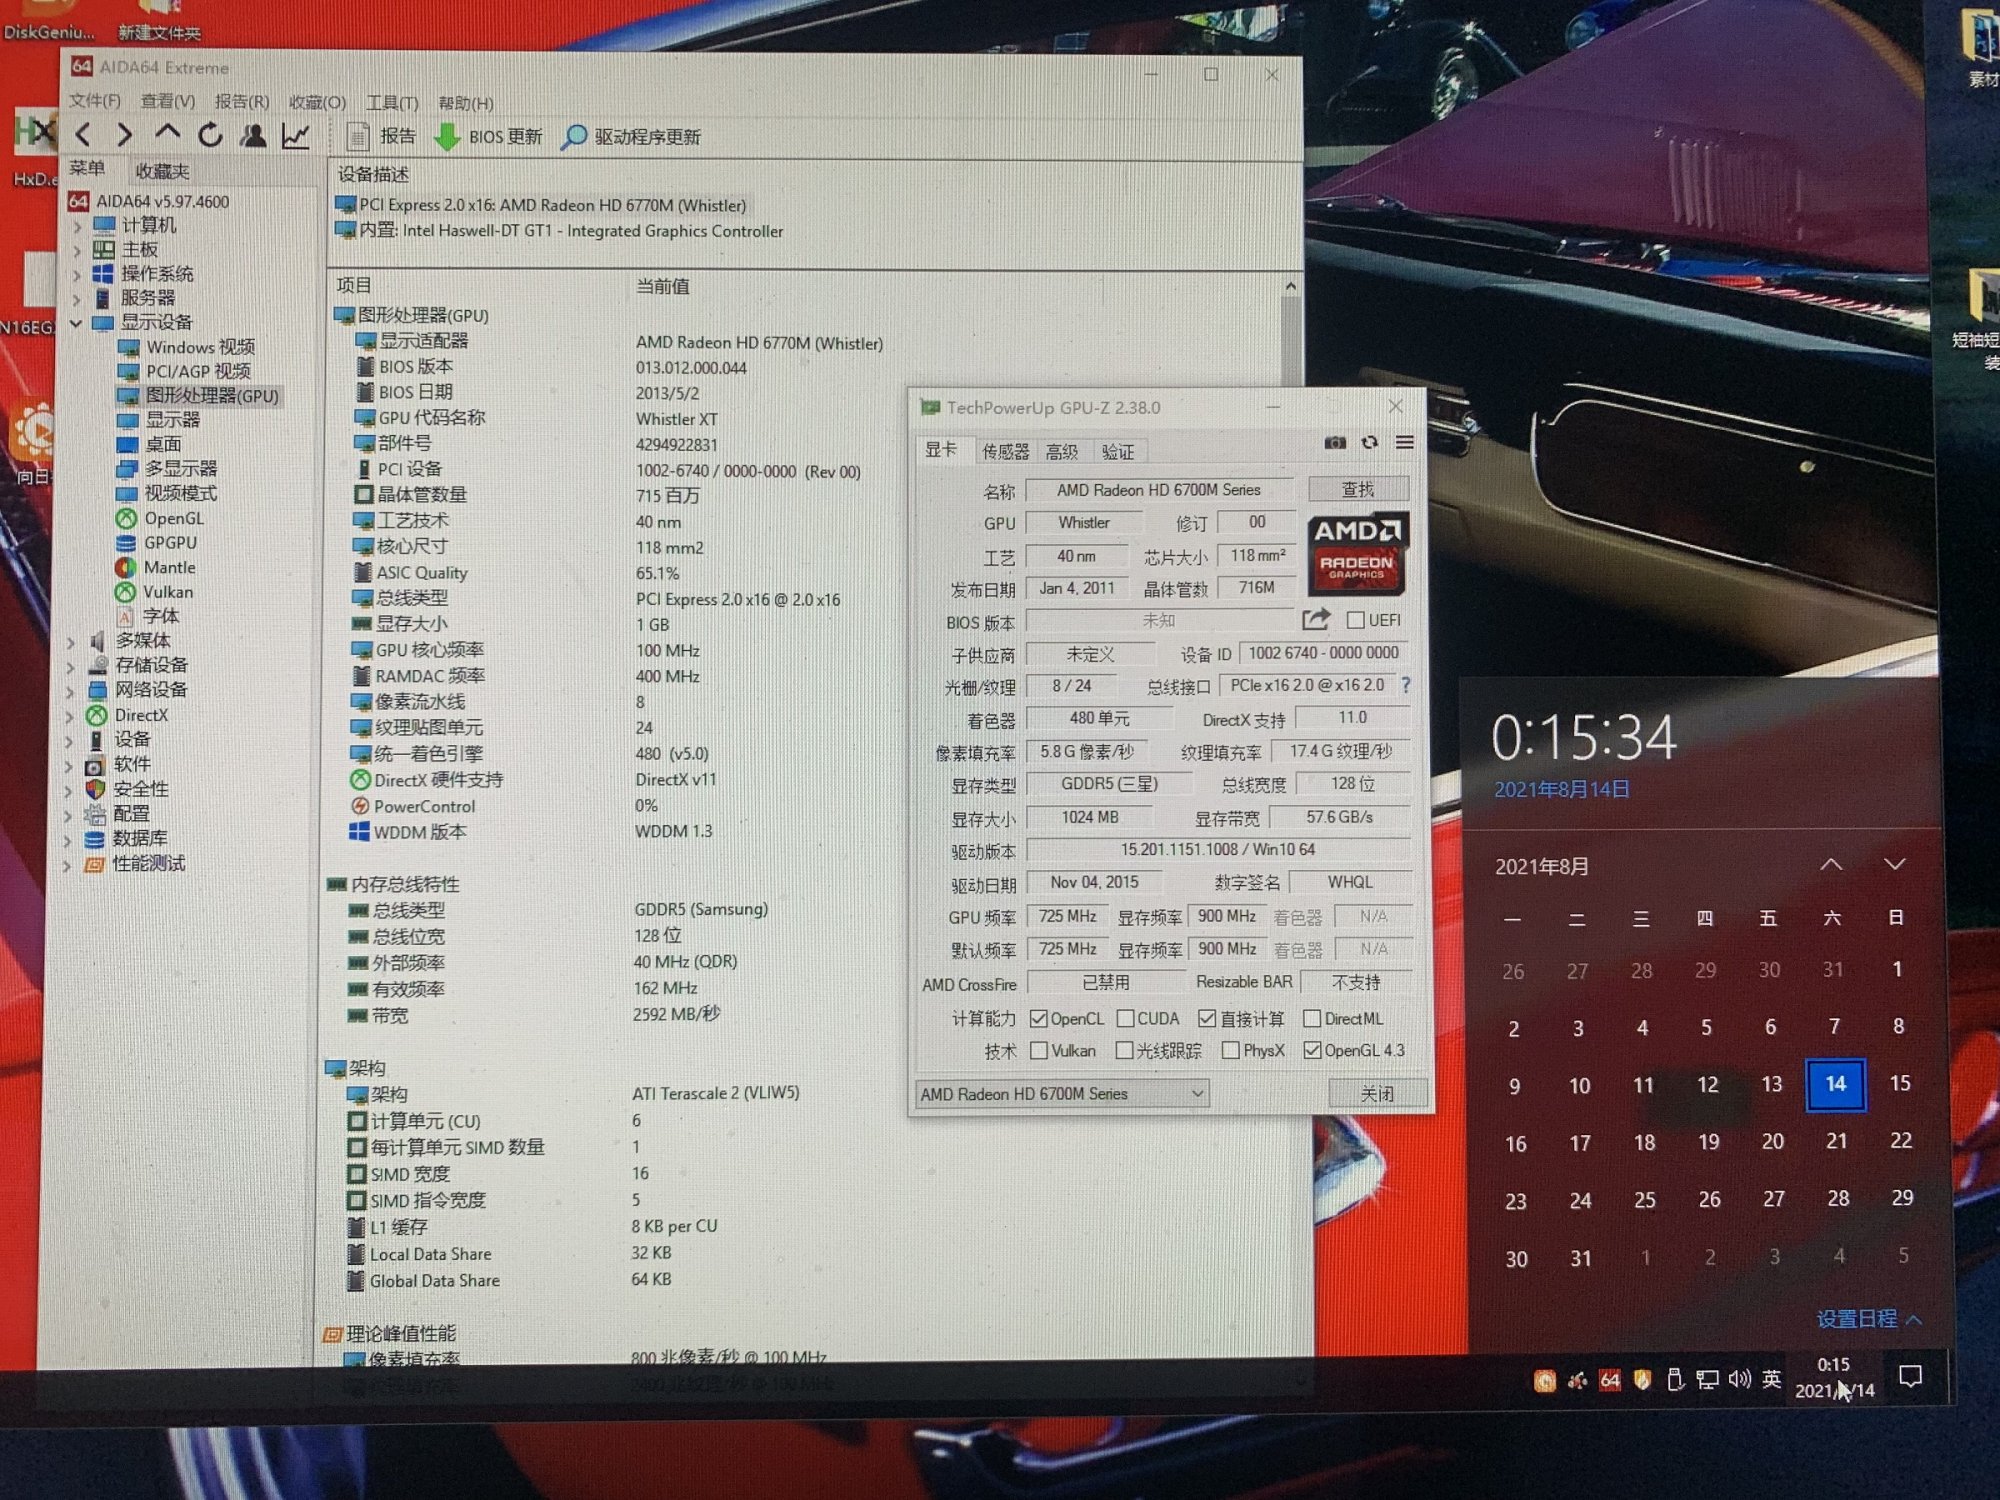Select day 20 in the calendar
Screen dimensions: 2000x1500
[1772, 1141]
